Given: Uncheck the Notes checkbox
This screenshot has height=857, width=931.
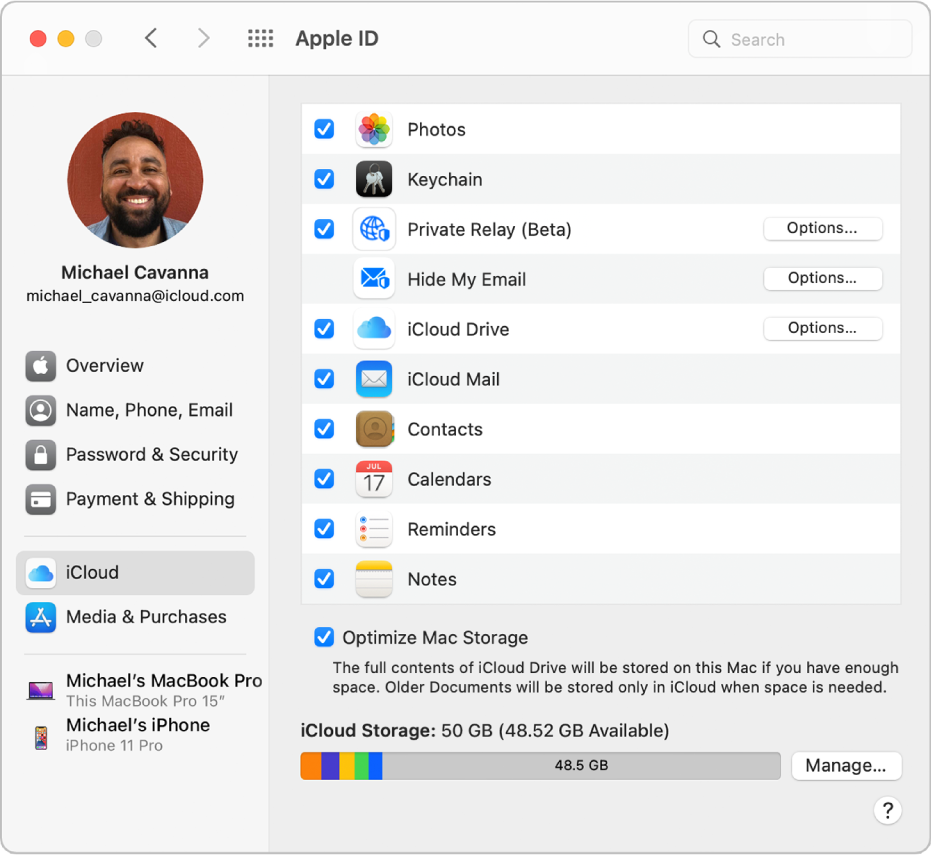Looking at the screenshot, I should (x=323, y=579).
